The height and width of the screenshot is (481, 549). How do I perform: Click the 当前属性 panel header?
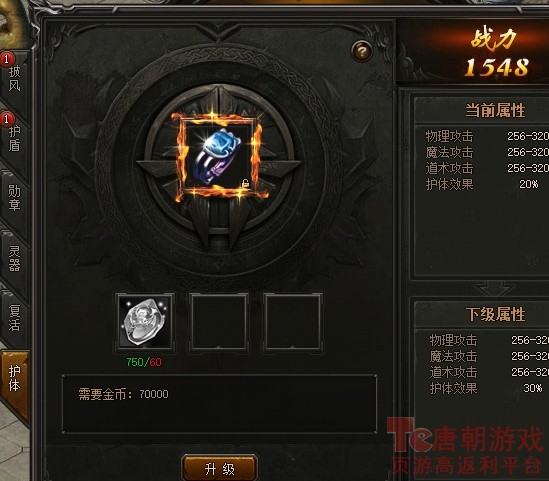(x=495, y=110)
